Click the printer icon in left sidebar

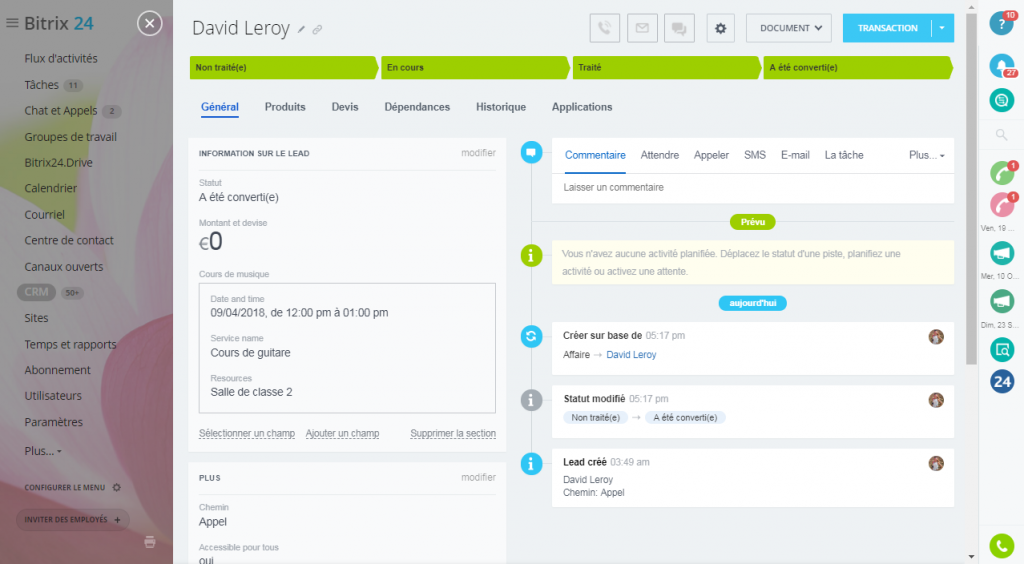[150, 542]
